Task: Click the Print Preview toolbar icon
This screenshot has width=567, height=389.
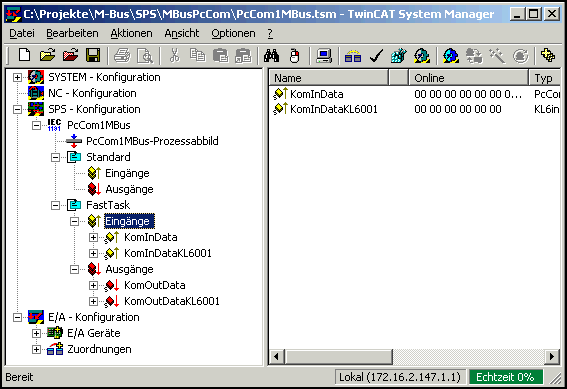Action: point(145,56)
